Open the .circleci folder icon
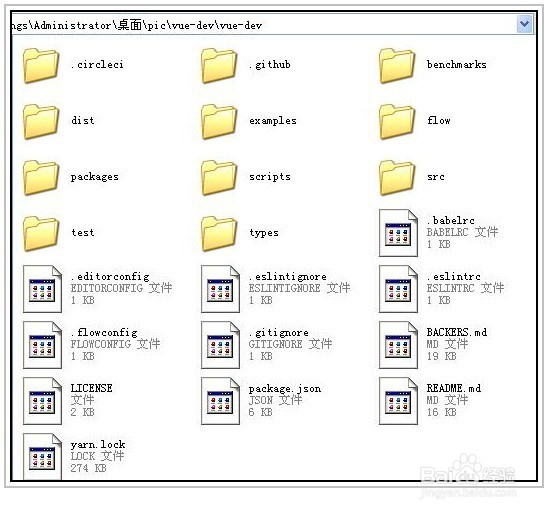The width and height of the screenshot is (548, 512). (x=41, y=66)
